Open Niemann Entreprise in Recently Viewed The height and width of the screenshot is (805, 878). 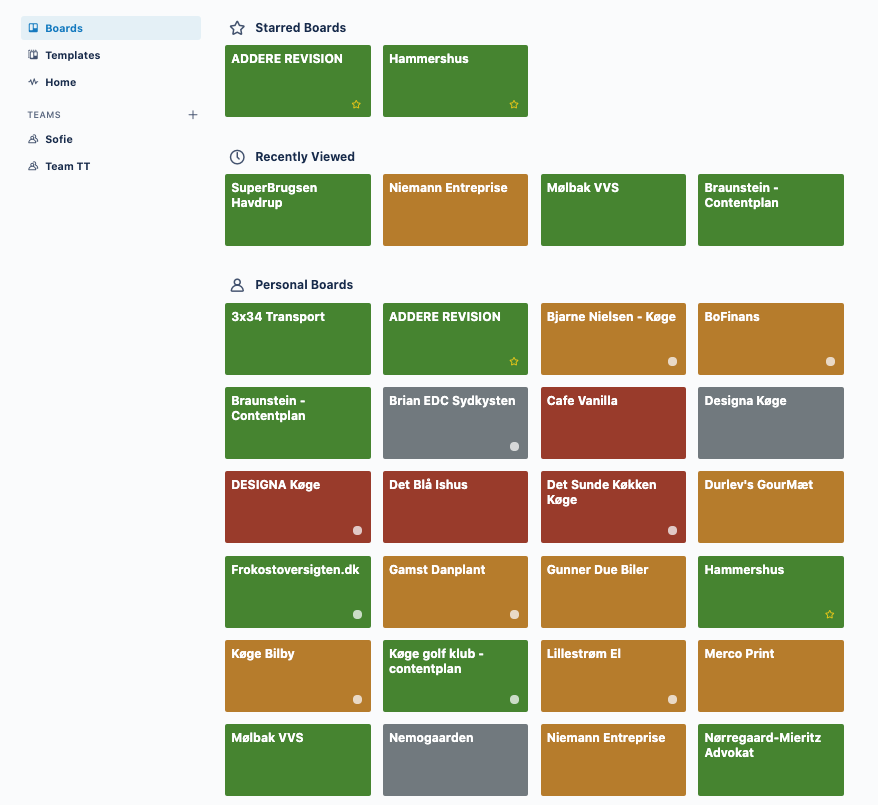click(455, 210)
